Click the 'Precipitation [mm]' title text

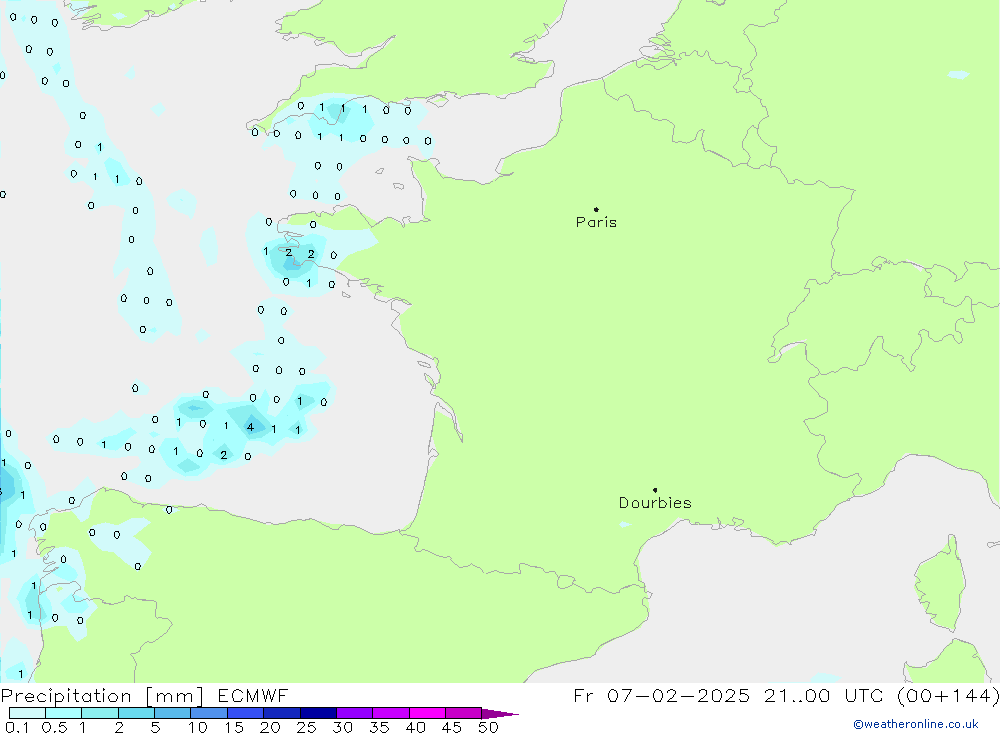click(102, 695)
